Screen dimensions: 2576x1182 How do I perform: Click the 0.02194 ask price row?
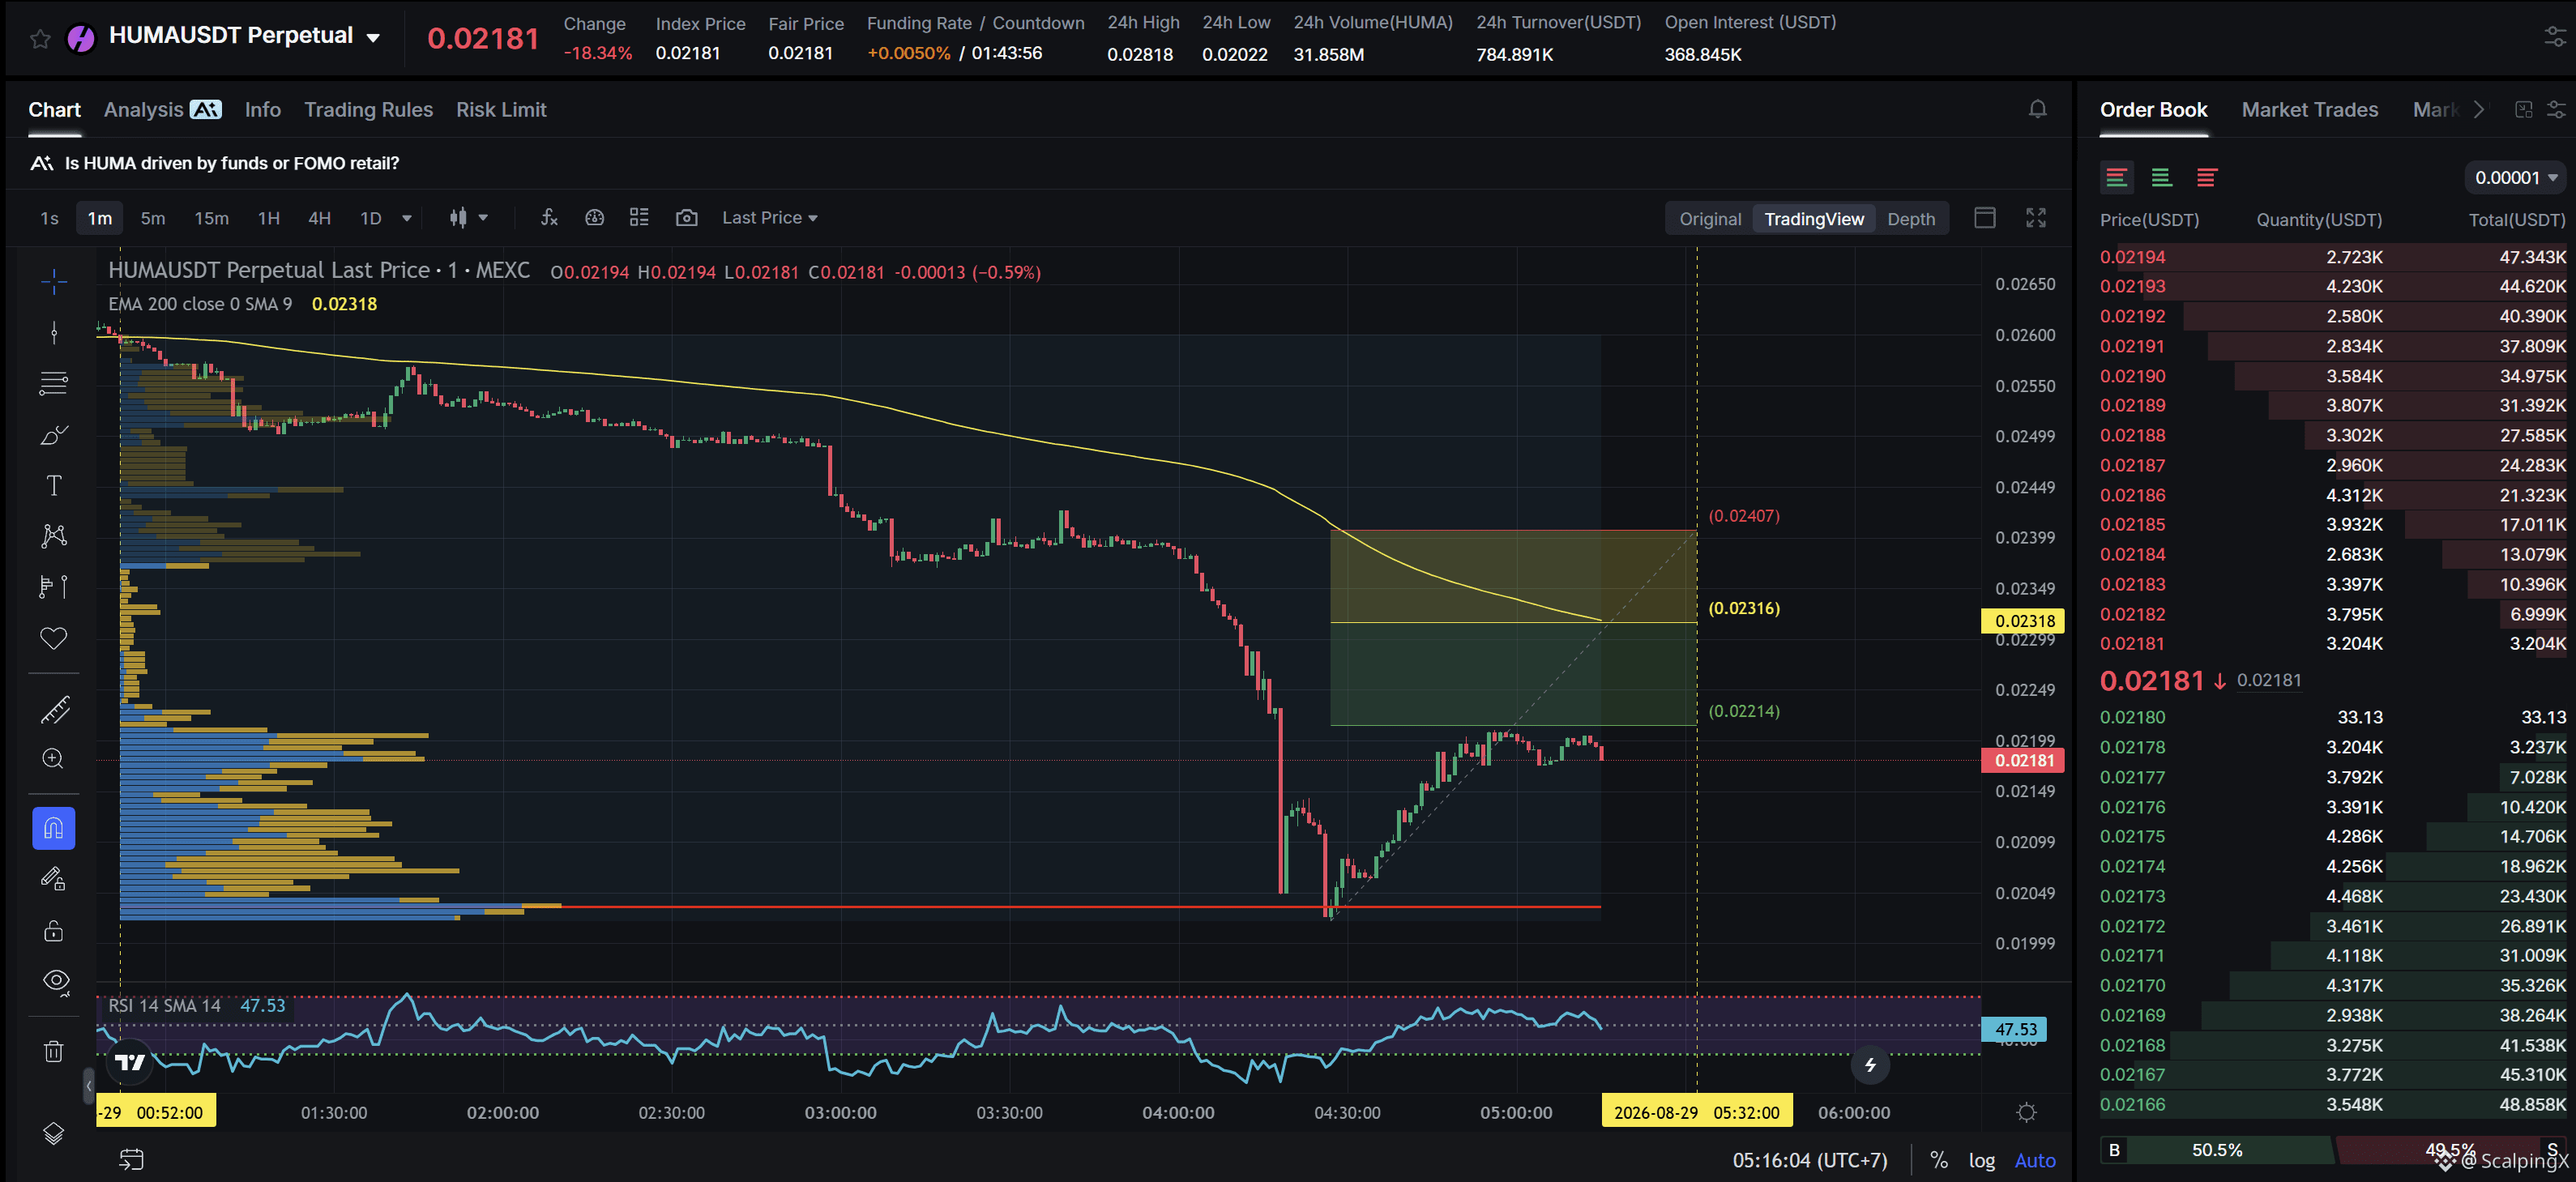pos(2333,257)
